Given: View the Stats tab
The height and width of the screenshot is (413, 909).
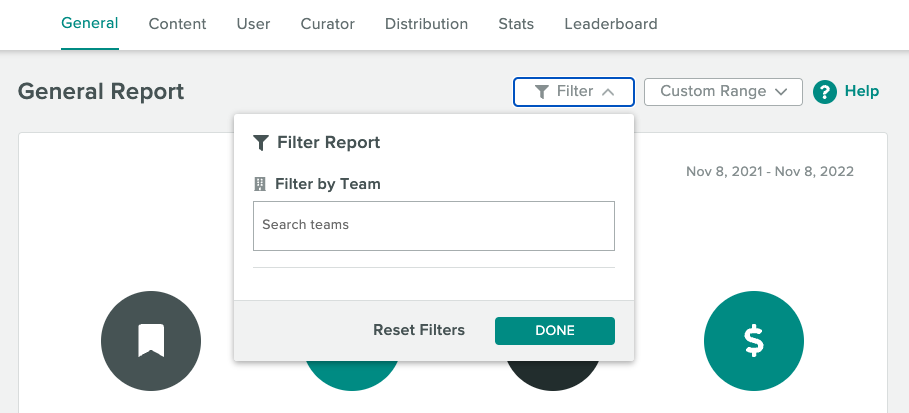Looking at the screenshot, I should [x=516, y=24].
